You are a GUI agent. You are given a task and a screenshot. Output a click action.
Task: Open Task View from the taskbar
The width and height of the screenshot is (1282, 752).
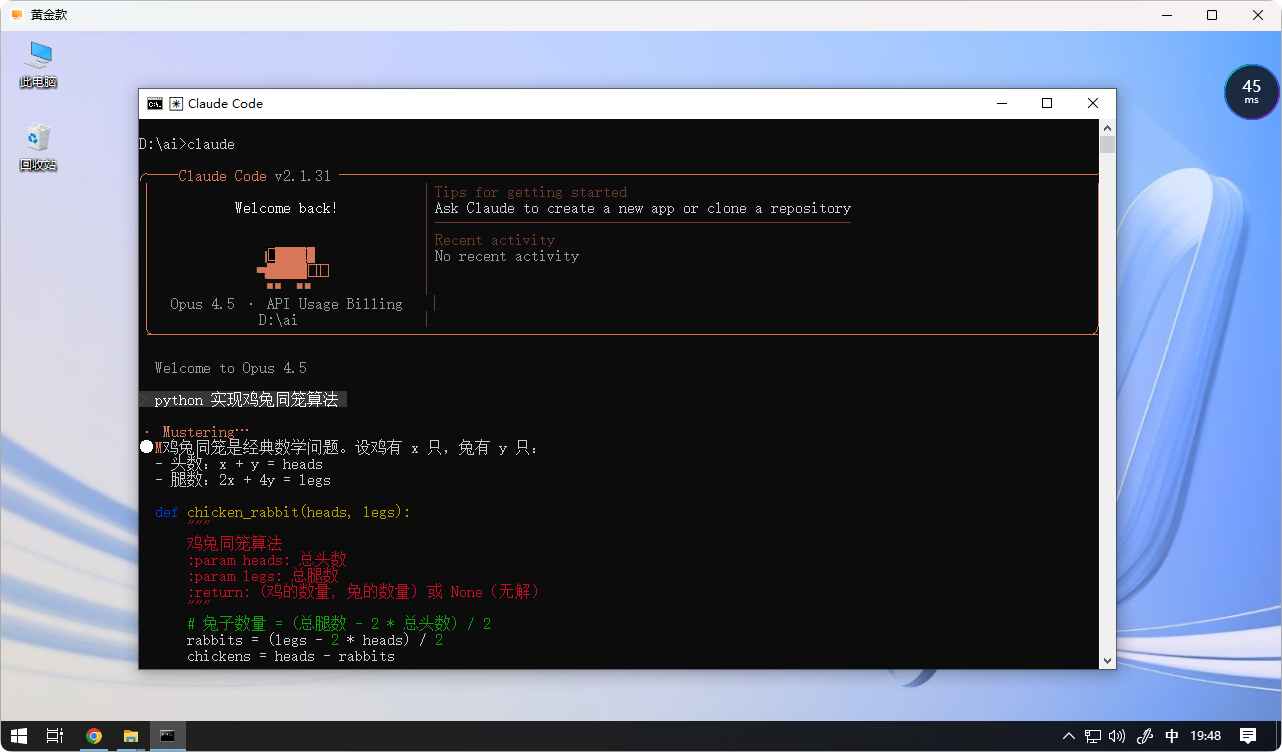(55, 736)
